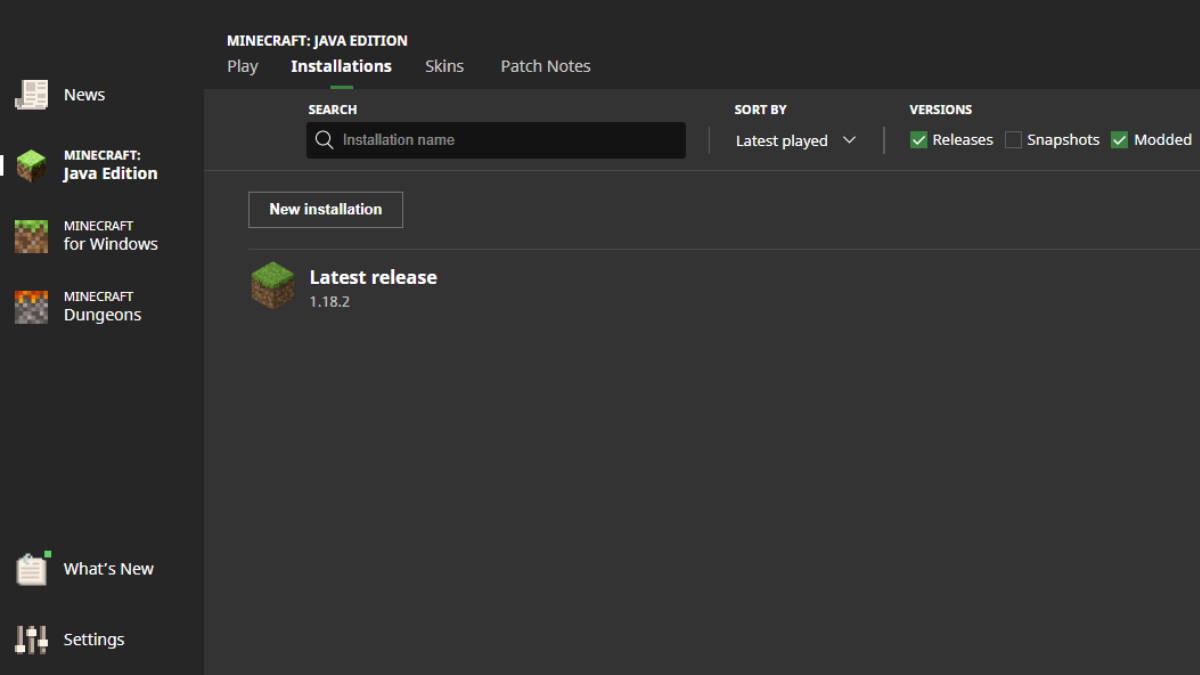Enable the Snapshots versions checkbox

click(1013, 140)
